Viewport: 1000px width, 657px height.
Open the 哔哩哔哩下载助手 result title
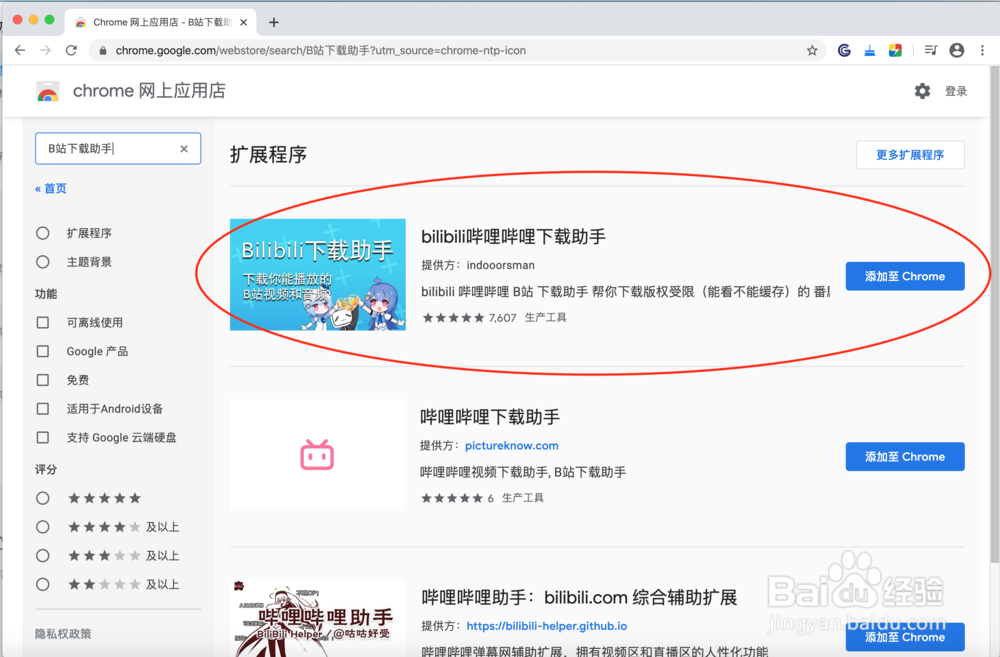point(490,417)
